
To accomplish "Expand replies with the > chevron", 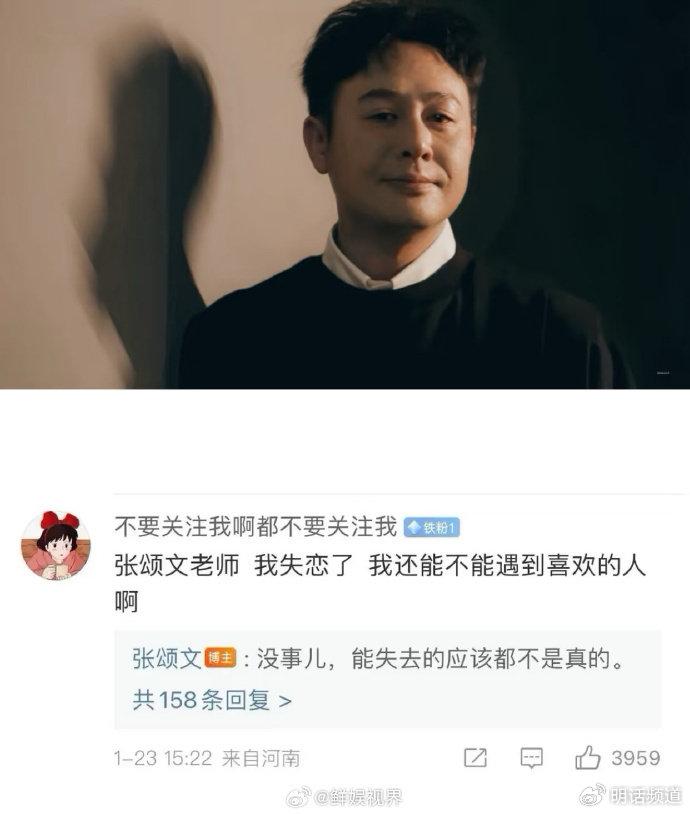I will tap(285, 701).
